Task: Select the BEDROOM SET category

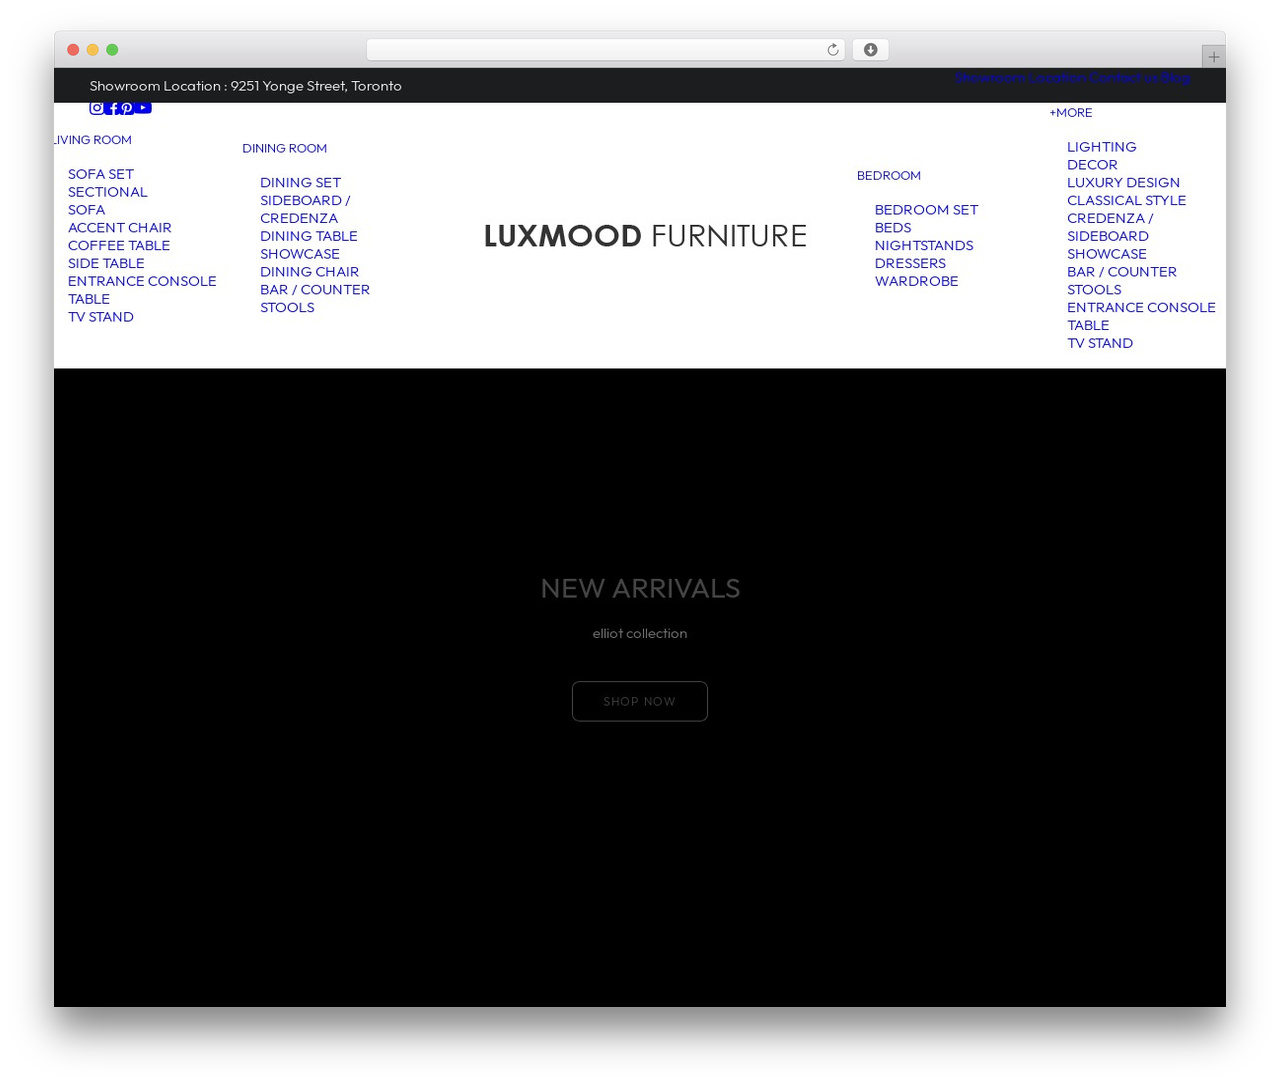Action: tap(926, 210)
